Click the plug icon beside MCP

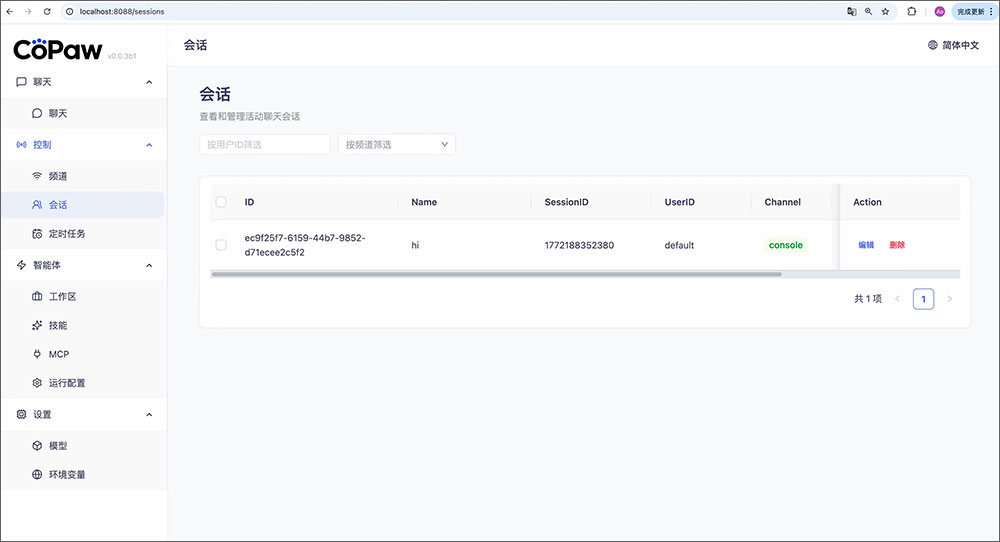click(x=37, y=354)
